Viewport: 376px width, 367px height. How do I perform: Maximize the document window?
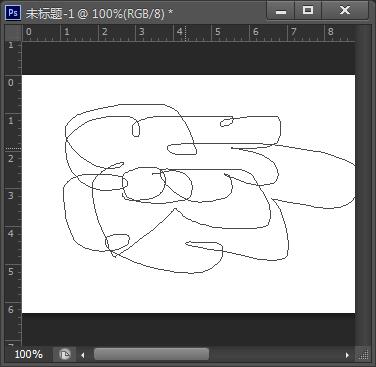coord(308,11)
